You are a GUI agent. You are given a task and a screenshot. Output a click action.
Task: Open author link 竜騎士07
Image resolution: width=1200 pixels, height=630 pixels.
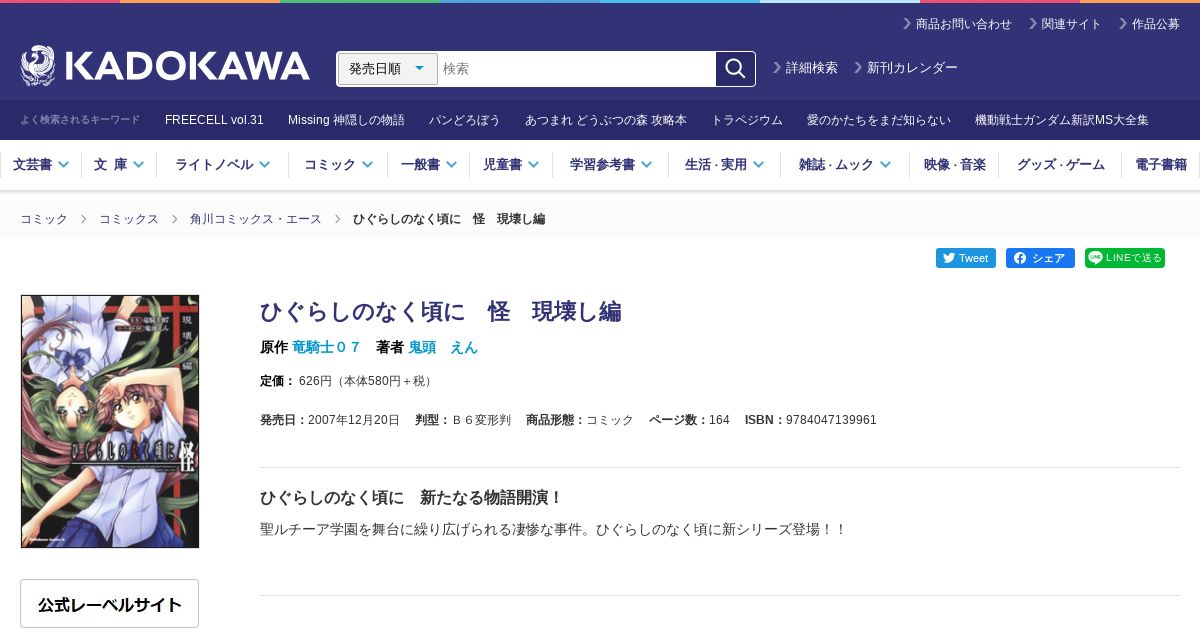coord(326,347)
